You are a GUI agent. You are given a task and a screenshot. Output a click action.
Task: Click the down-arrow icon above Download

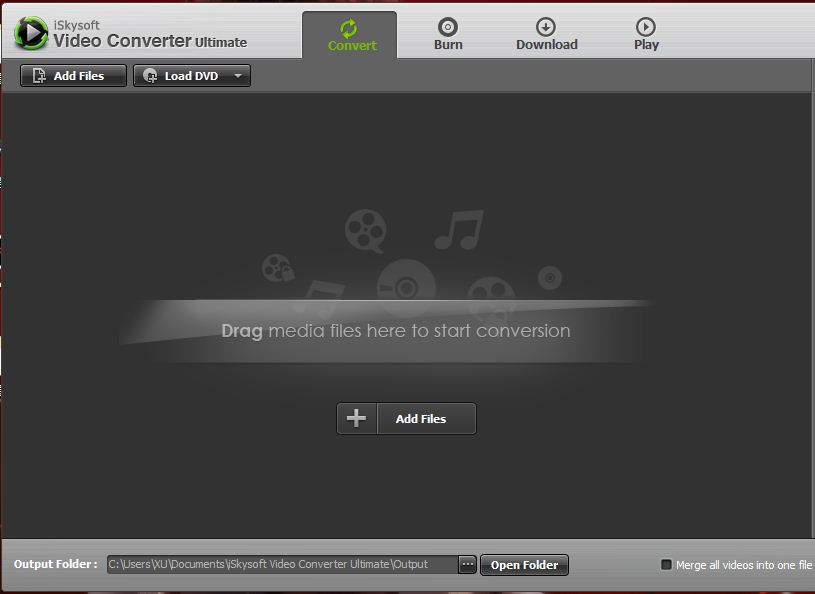(546, 27)
